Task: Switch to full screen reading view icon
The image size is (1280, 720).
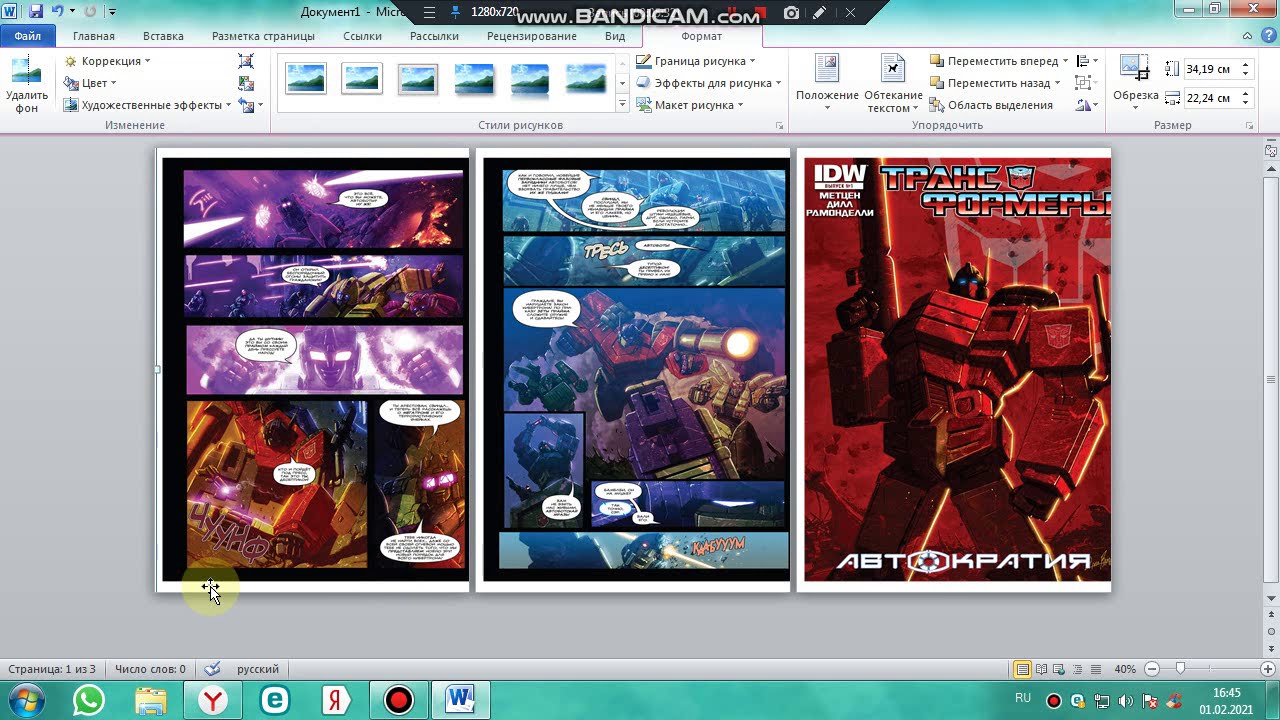Action: (x=1041, y=669)
